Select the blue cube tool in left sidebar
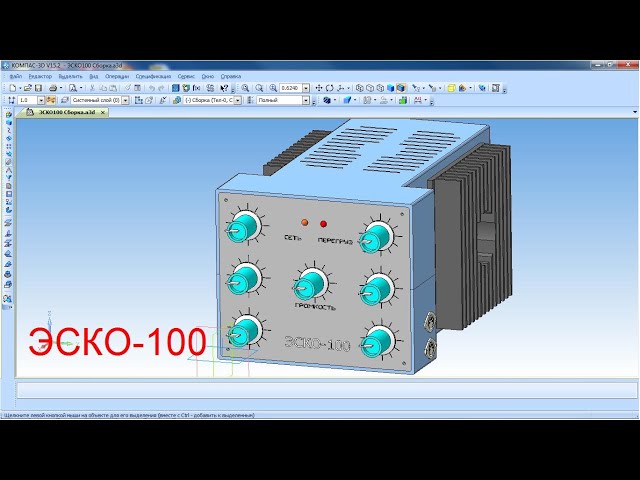 8,122
